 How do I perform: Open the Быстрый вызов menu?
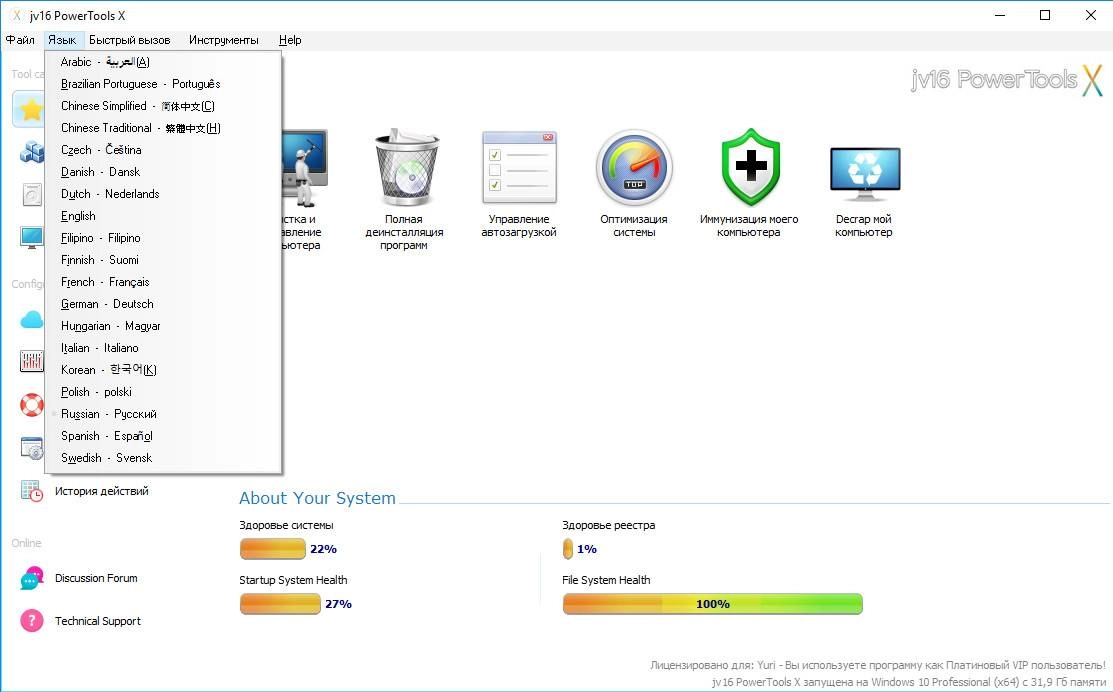coord(129,40)
